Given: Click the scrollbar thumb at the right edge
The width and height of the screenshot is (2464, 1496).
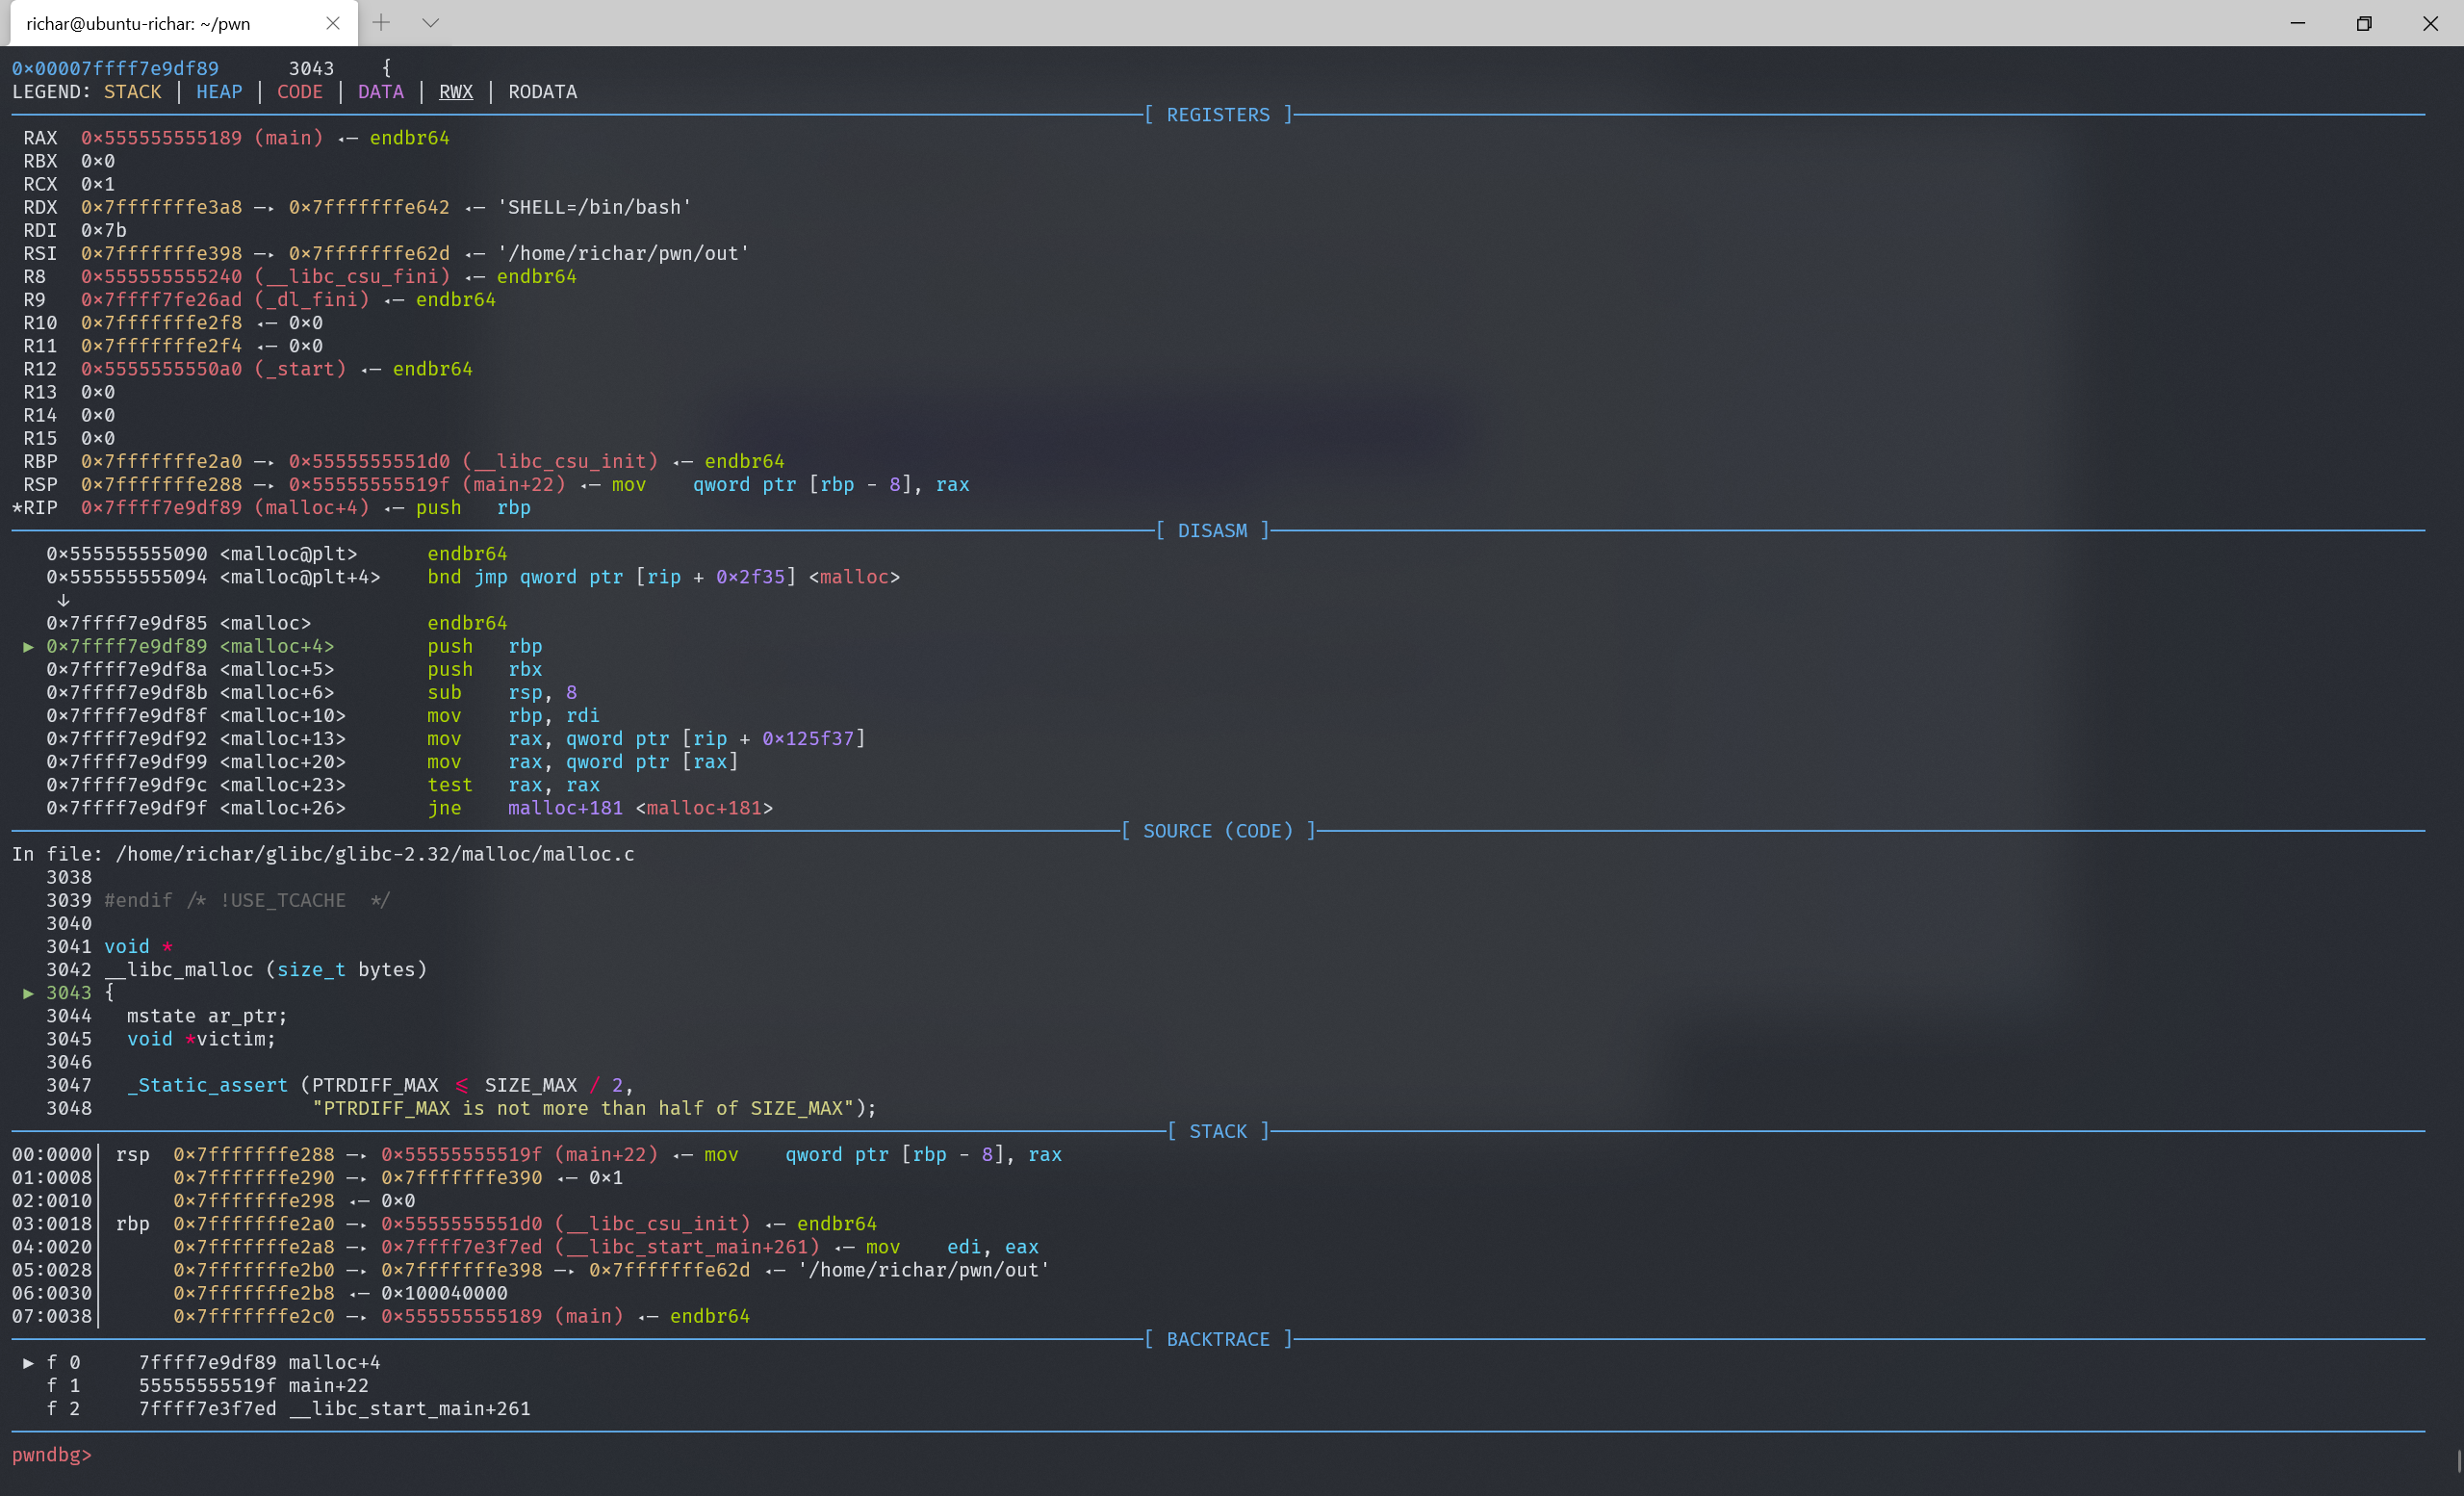Looking at the screenshot, I should [2458, 1460].
